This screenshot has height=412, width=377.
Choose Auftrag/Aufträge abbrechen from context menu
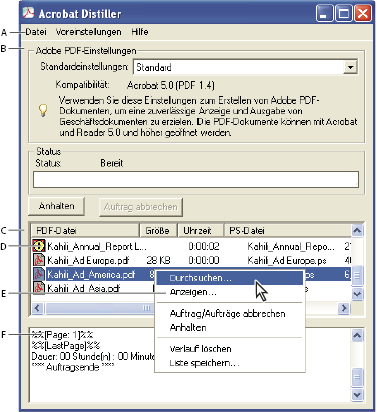point(230,314)
